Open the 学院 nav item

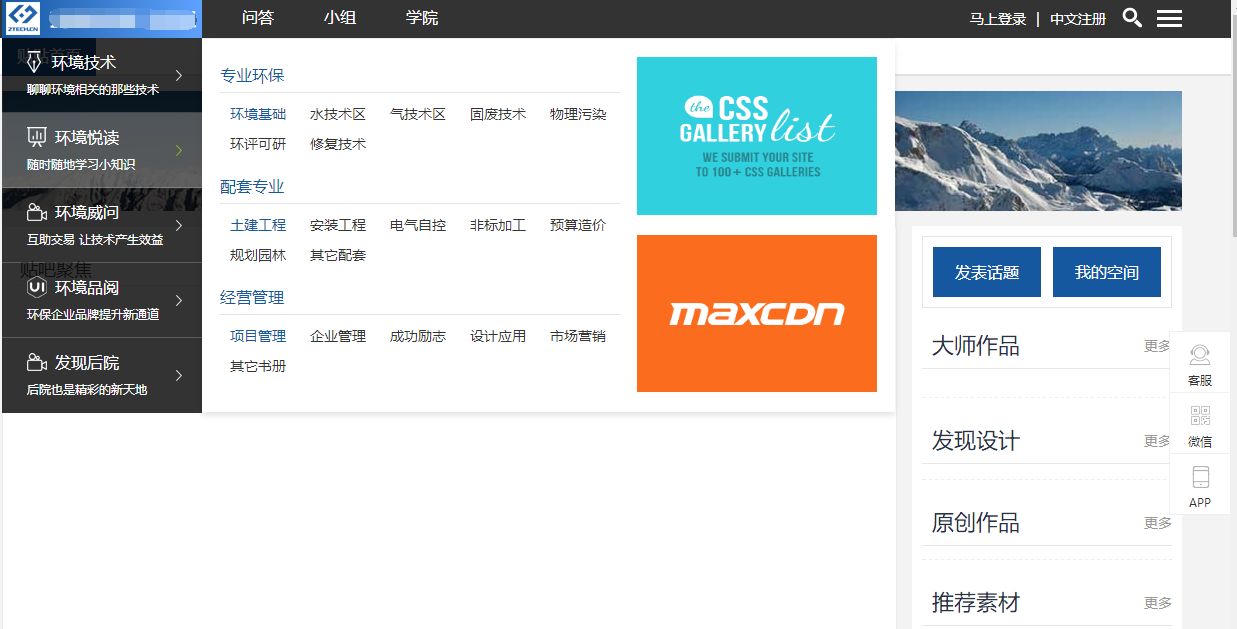(x=422, y=18)
